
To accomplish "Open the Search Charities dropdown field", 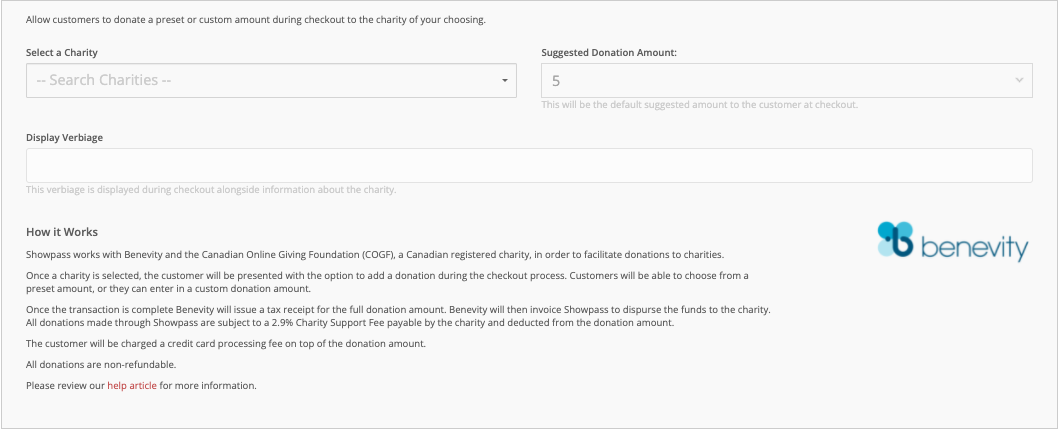I will tap(271, 80).
